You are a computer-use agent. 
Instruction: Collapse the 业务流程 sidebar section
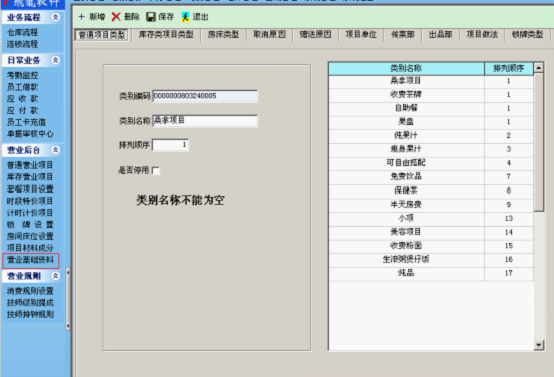pyautogui.click(x=55, y=17)
